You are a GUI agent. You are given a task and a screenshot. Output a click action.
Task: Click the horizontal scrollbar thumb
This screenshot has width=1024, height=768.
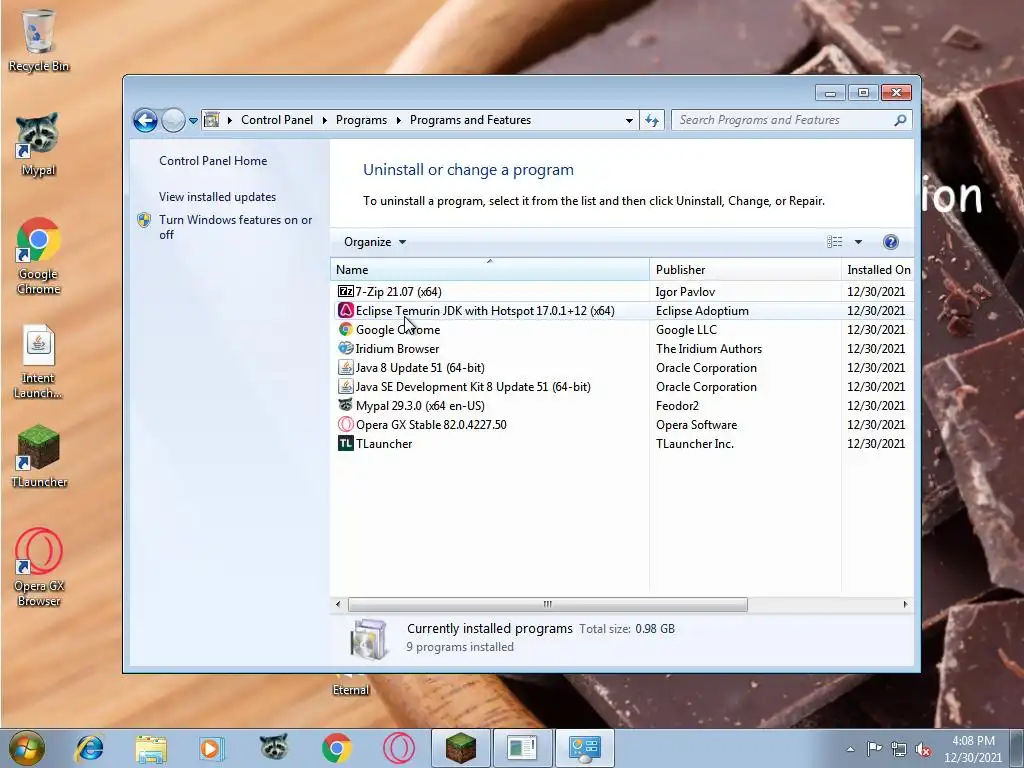[x=547, y=604]
